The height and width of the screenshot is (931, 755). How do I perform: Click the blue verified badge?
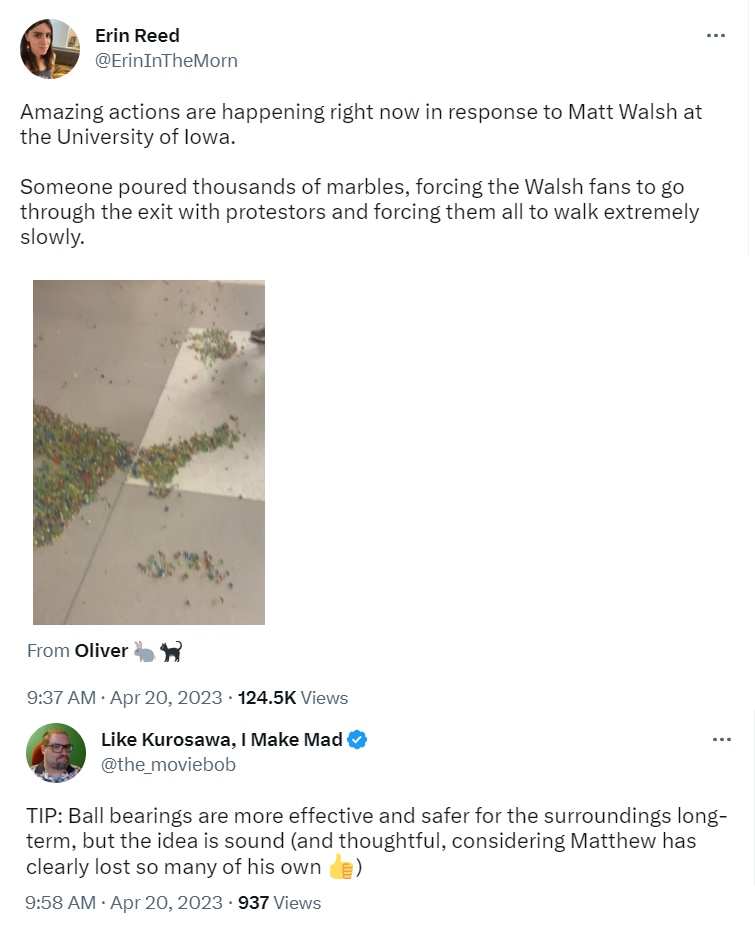(357, 740)
